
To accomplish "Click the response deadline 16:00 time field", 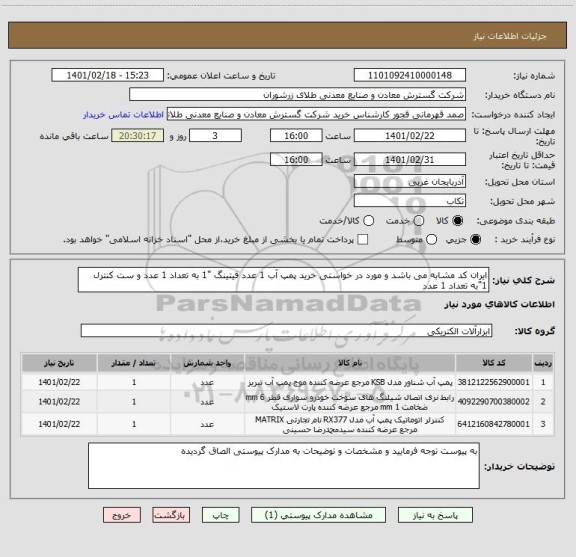I will tap(296, 136).
